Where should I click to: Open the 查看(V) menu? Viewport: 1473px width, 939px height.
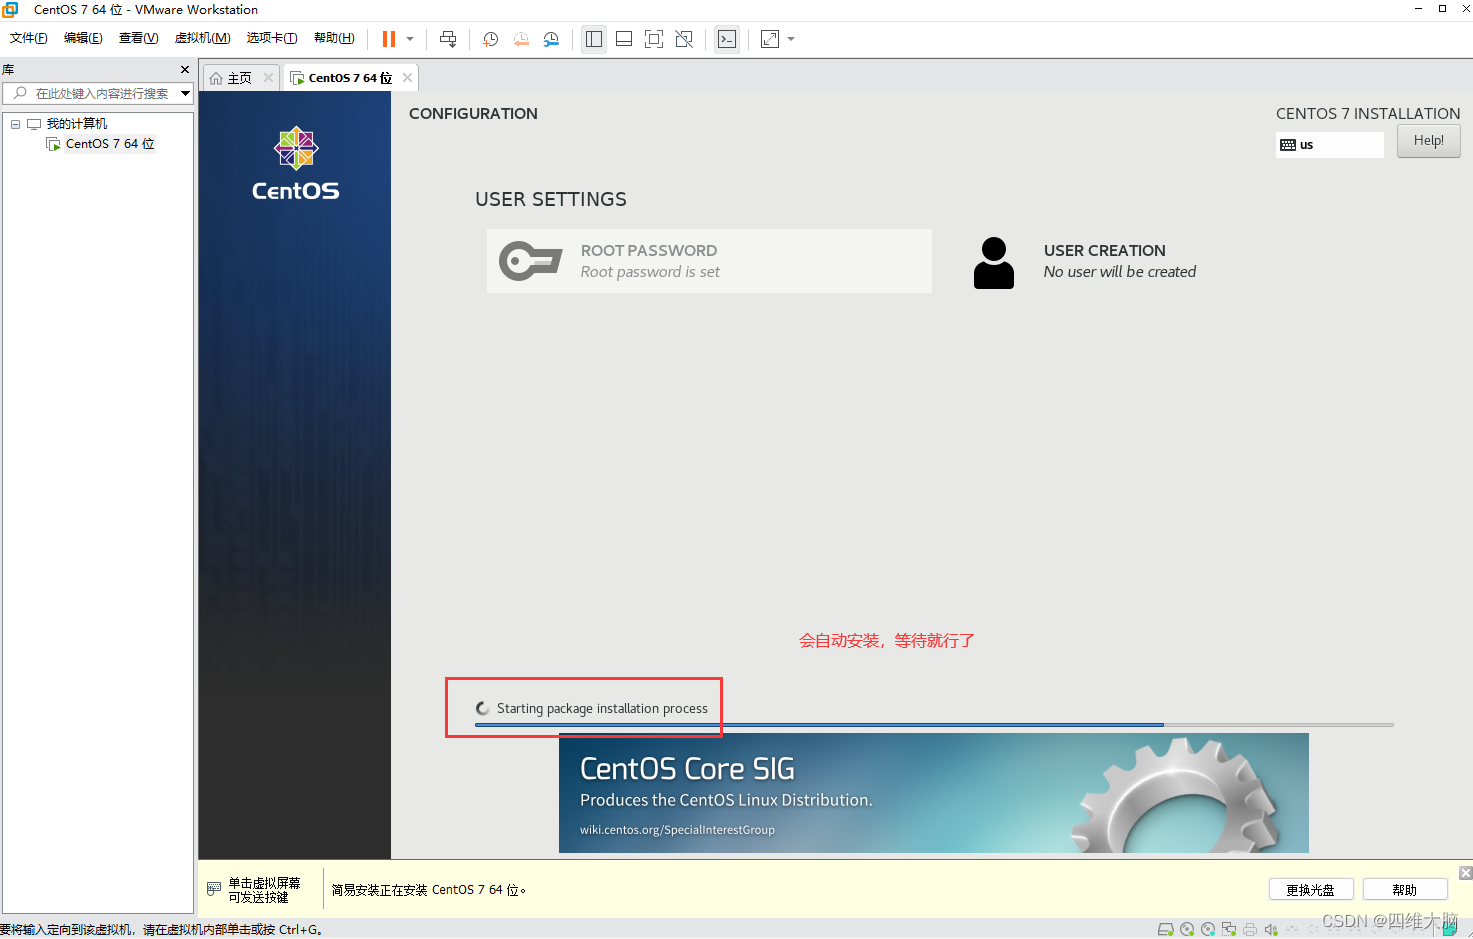pos(138,38)
